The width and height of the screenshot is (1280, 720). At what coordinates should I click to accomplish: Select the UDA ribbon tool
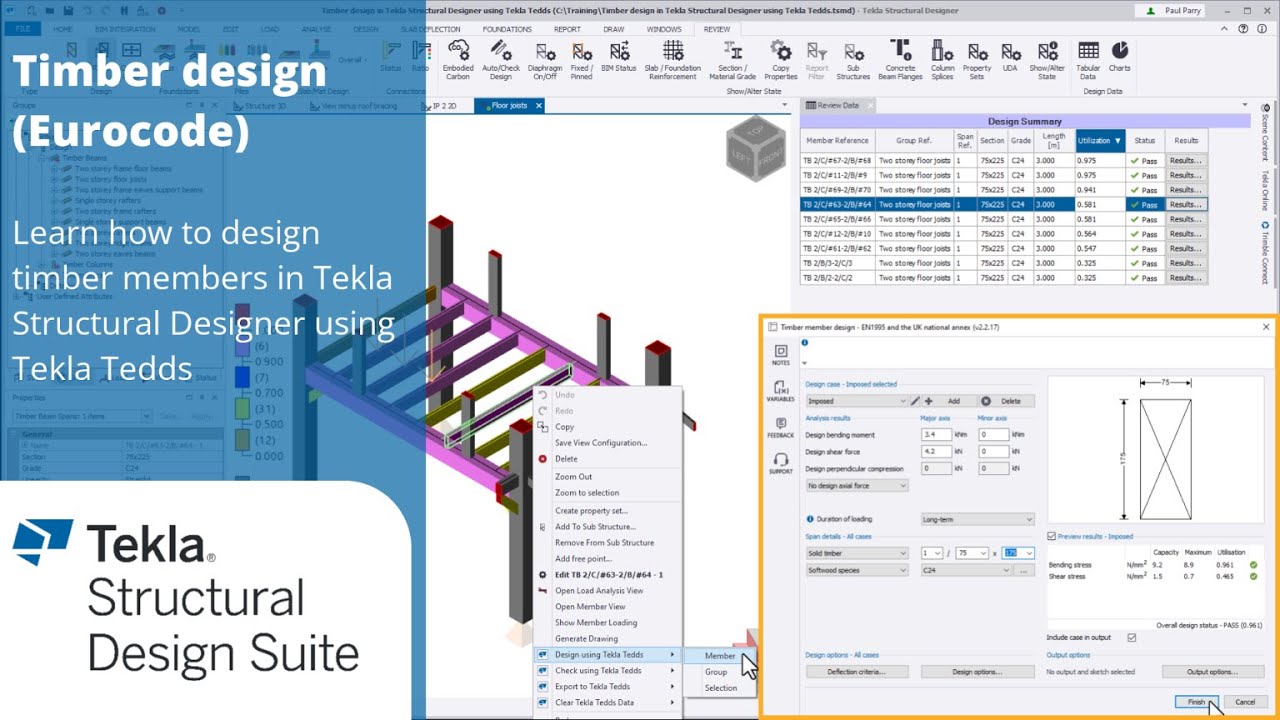coord(1011,56)
